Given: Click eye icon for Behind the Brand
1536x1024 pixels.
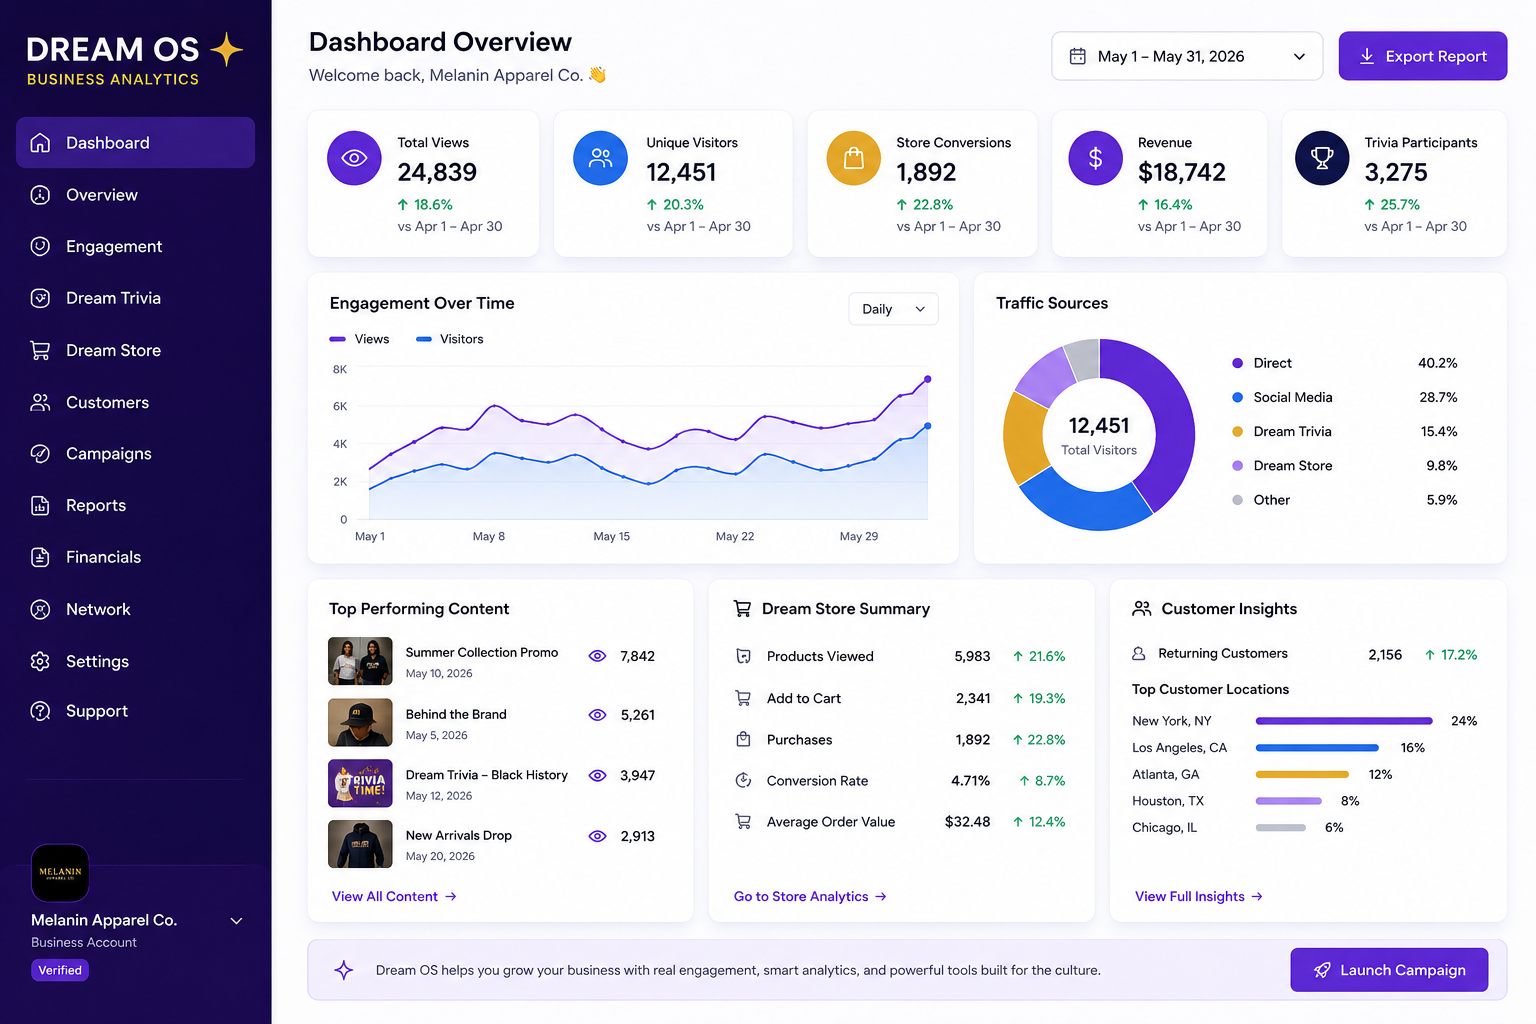Looking at the screenshot, I should (x=597, y=715).
